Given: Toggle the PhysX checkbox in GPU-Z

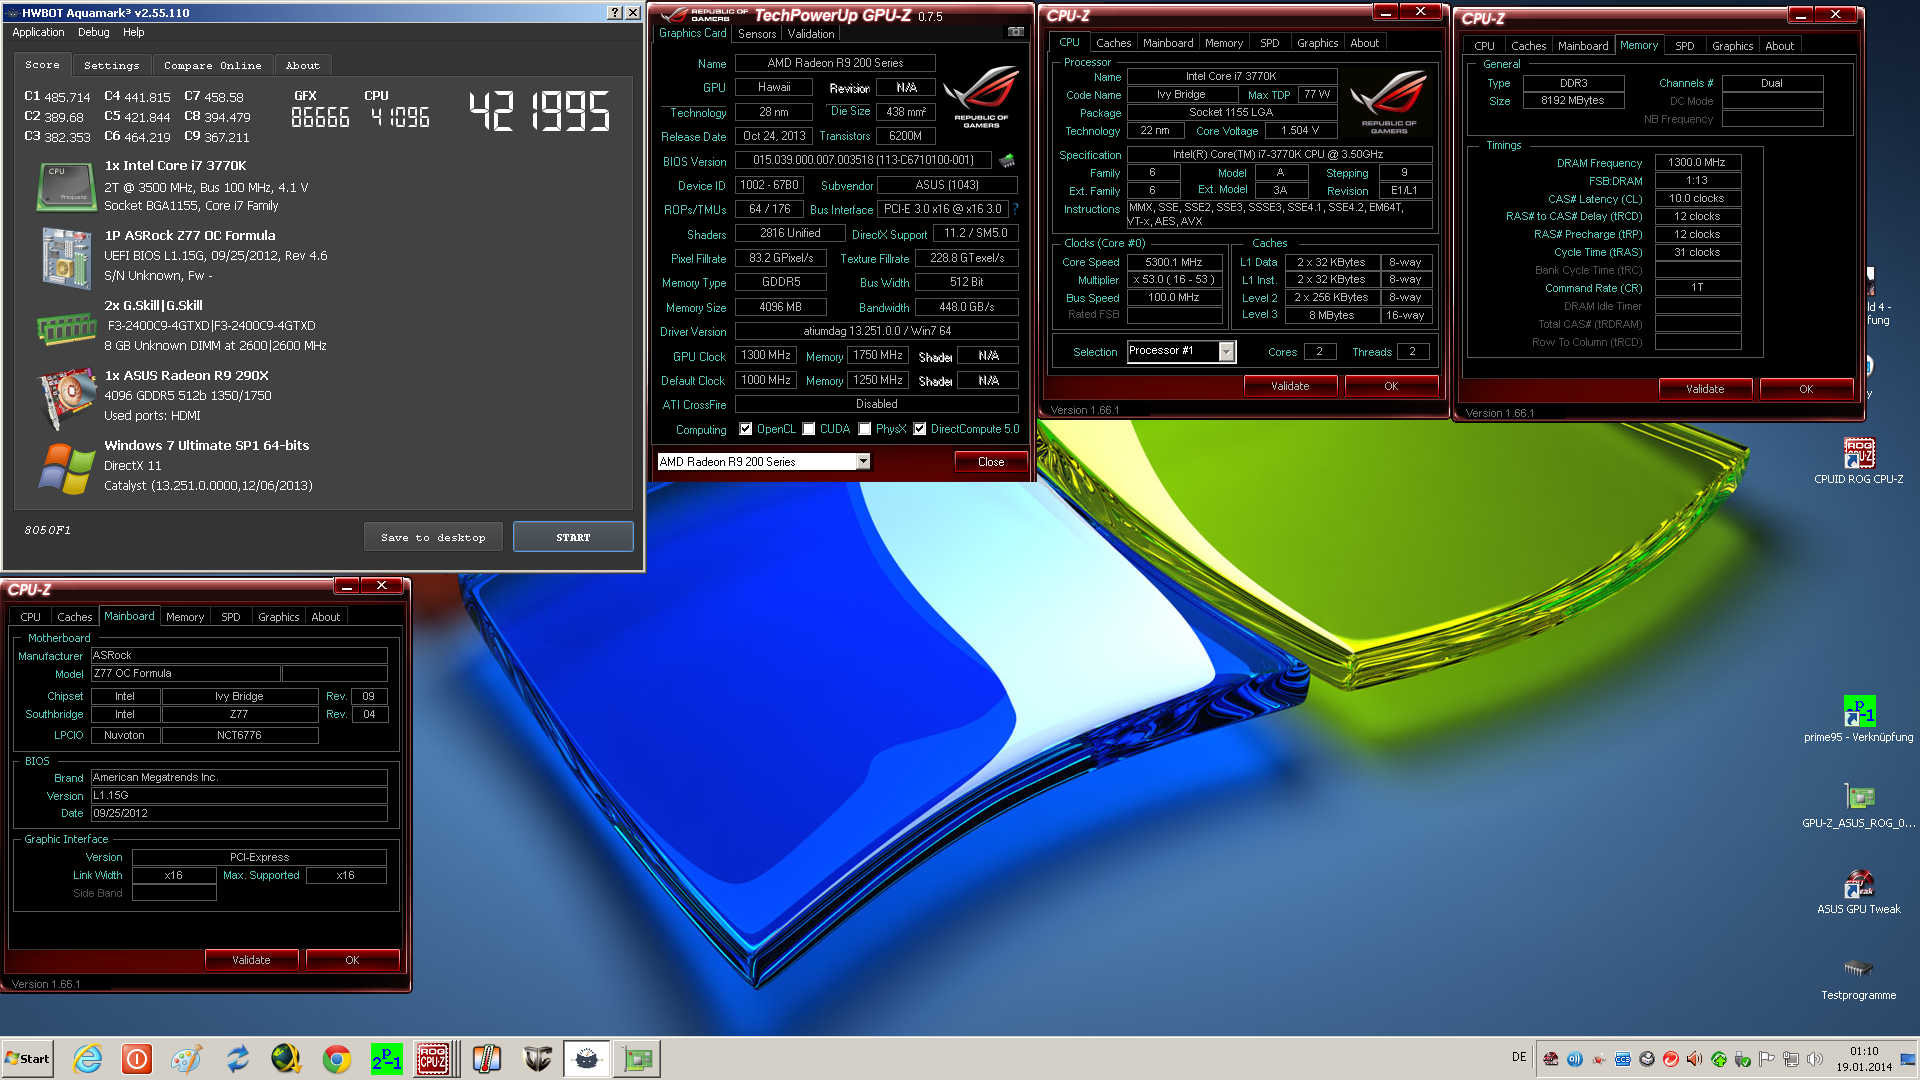Looking at the screenshot, I should pos(864,429).
